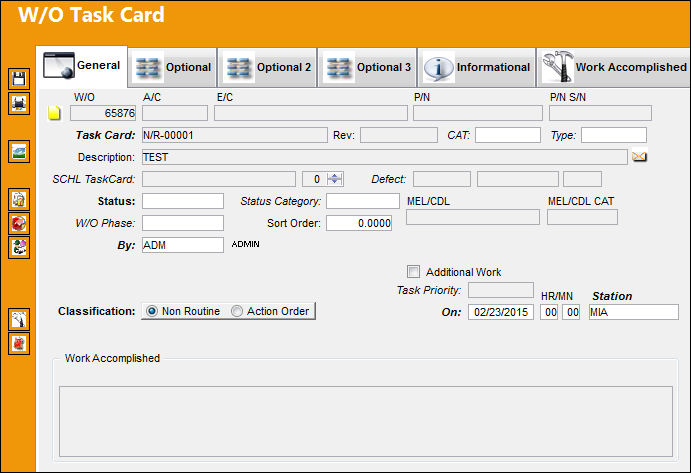Click the first Defect field
This screenshot has height=473, width=691.
pos(442,179)
